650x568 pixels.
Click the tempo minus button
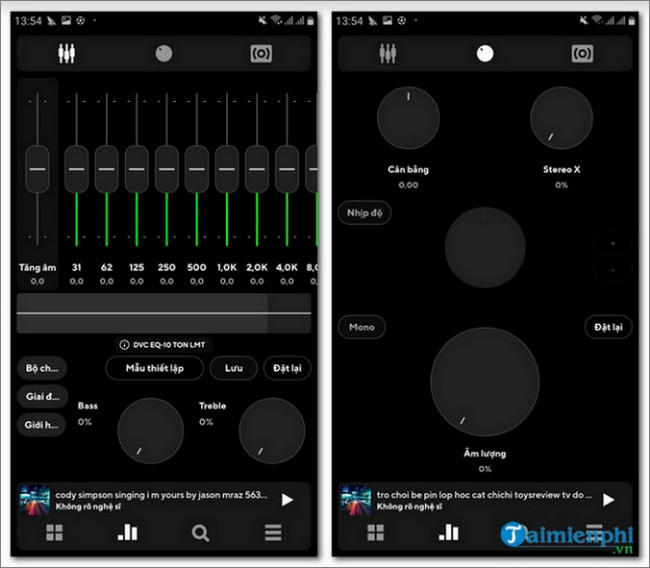tap(613, 270)
